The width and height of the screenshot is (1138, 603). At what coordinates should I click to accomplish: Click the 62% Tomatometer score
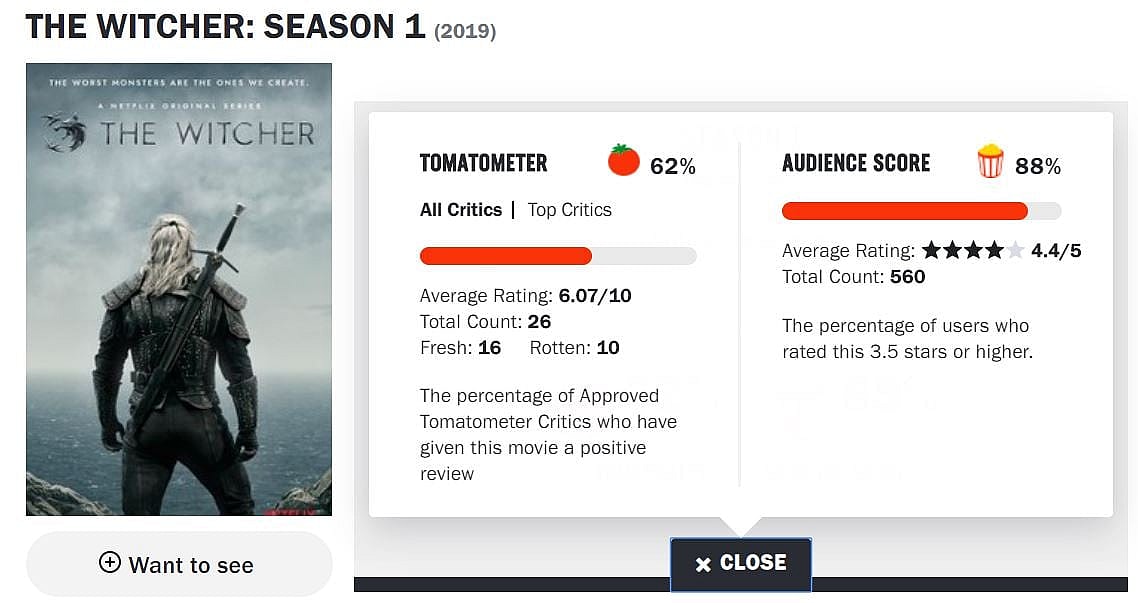coord(672,166)
